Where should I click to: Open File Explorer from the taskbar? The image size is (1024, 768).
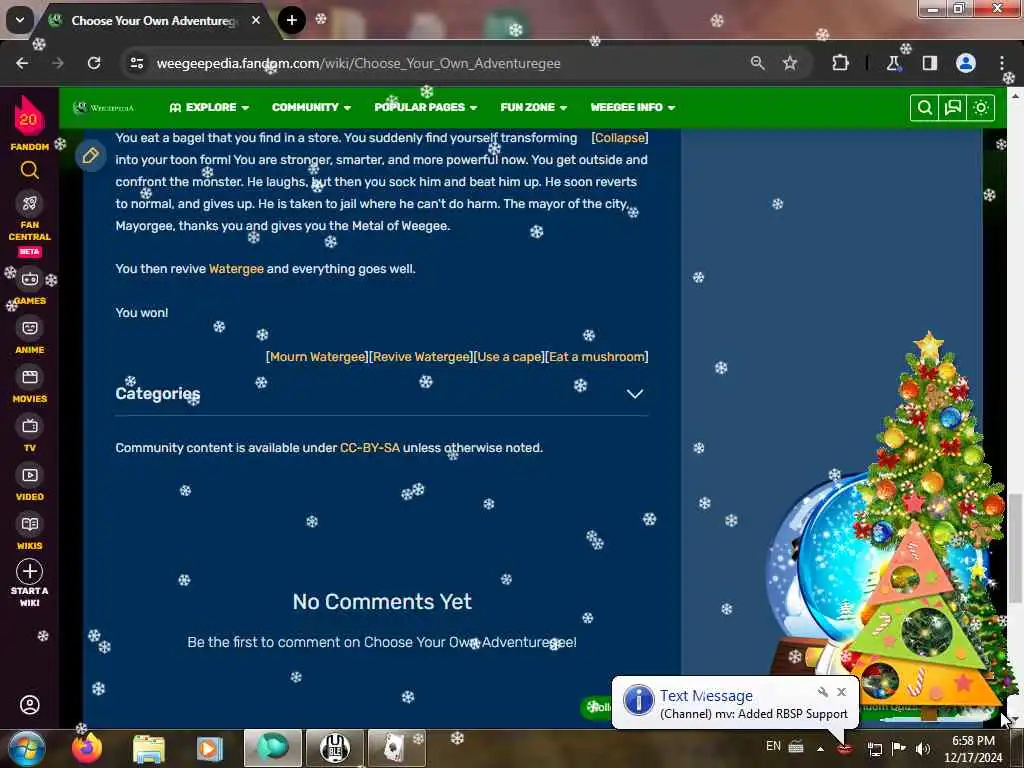point(149,748)
